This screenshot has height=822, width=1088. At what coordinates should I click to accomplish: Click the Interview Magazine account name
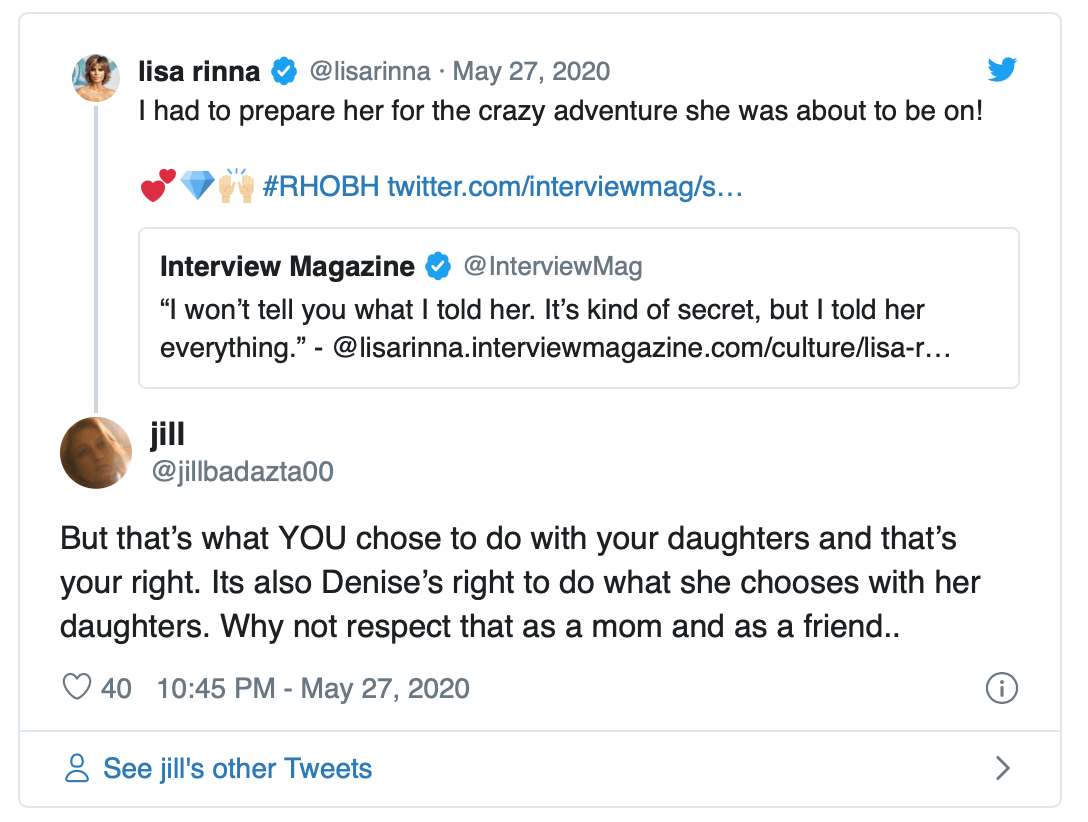coord(287,266)
